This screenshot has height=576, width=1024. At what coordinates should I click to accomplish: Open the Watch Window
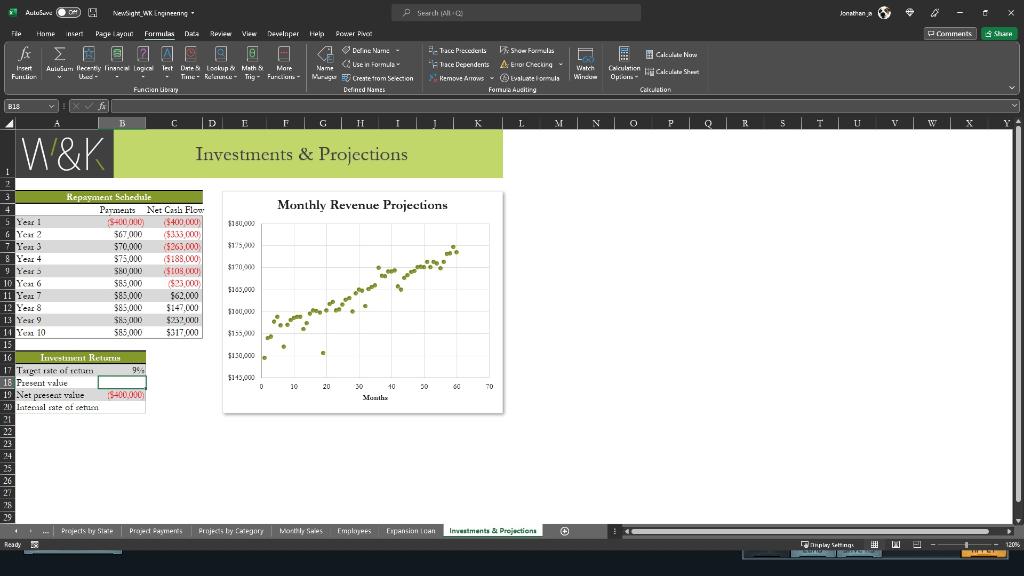point(586,62)
